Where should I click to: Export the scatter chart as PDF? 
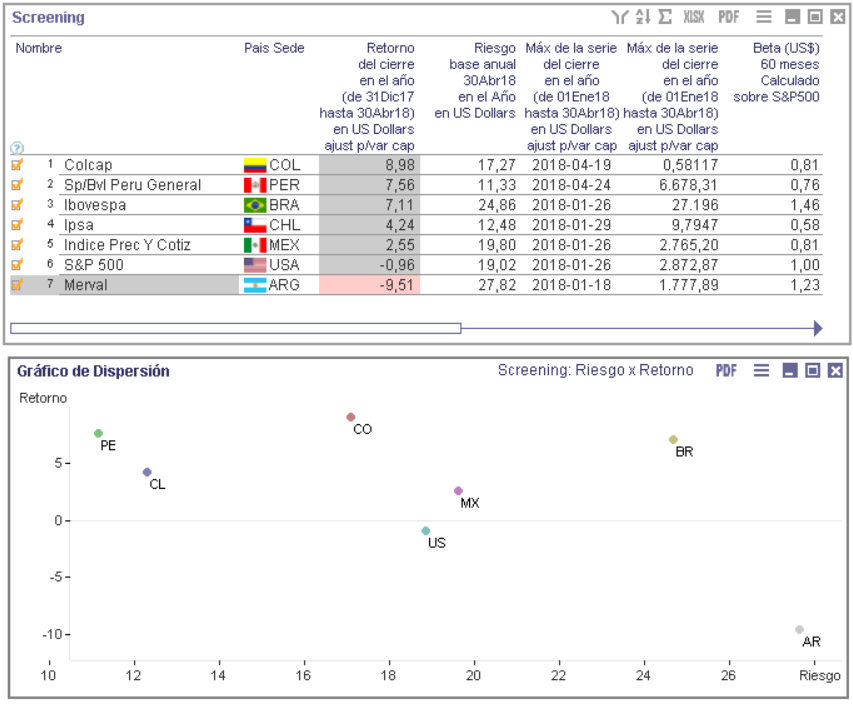[726, 371]
